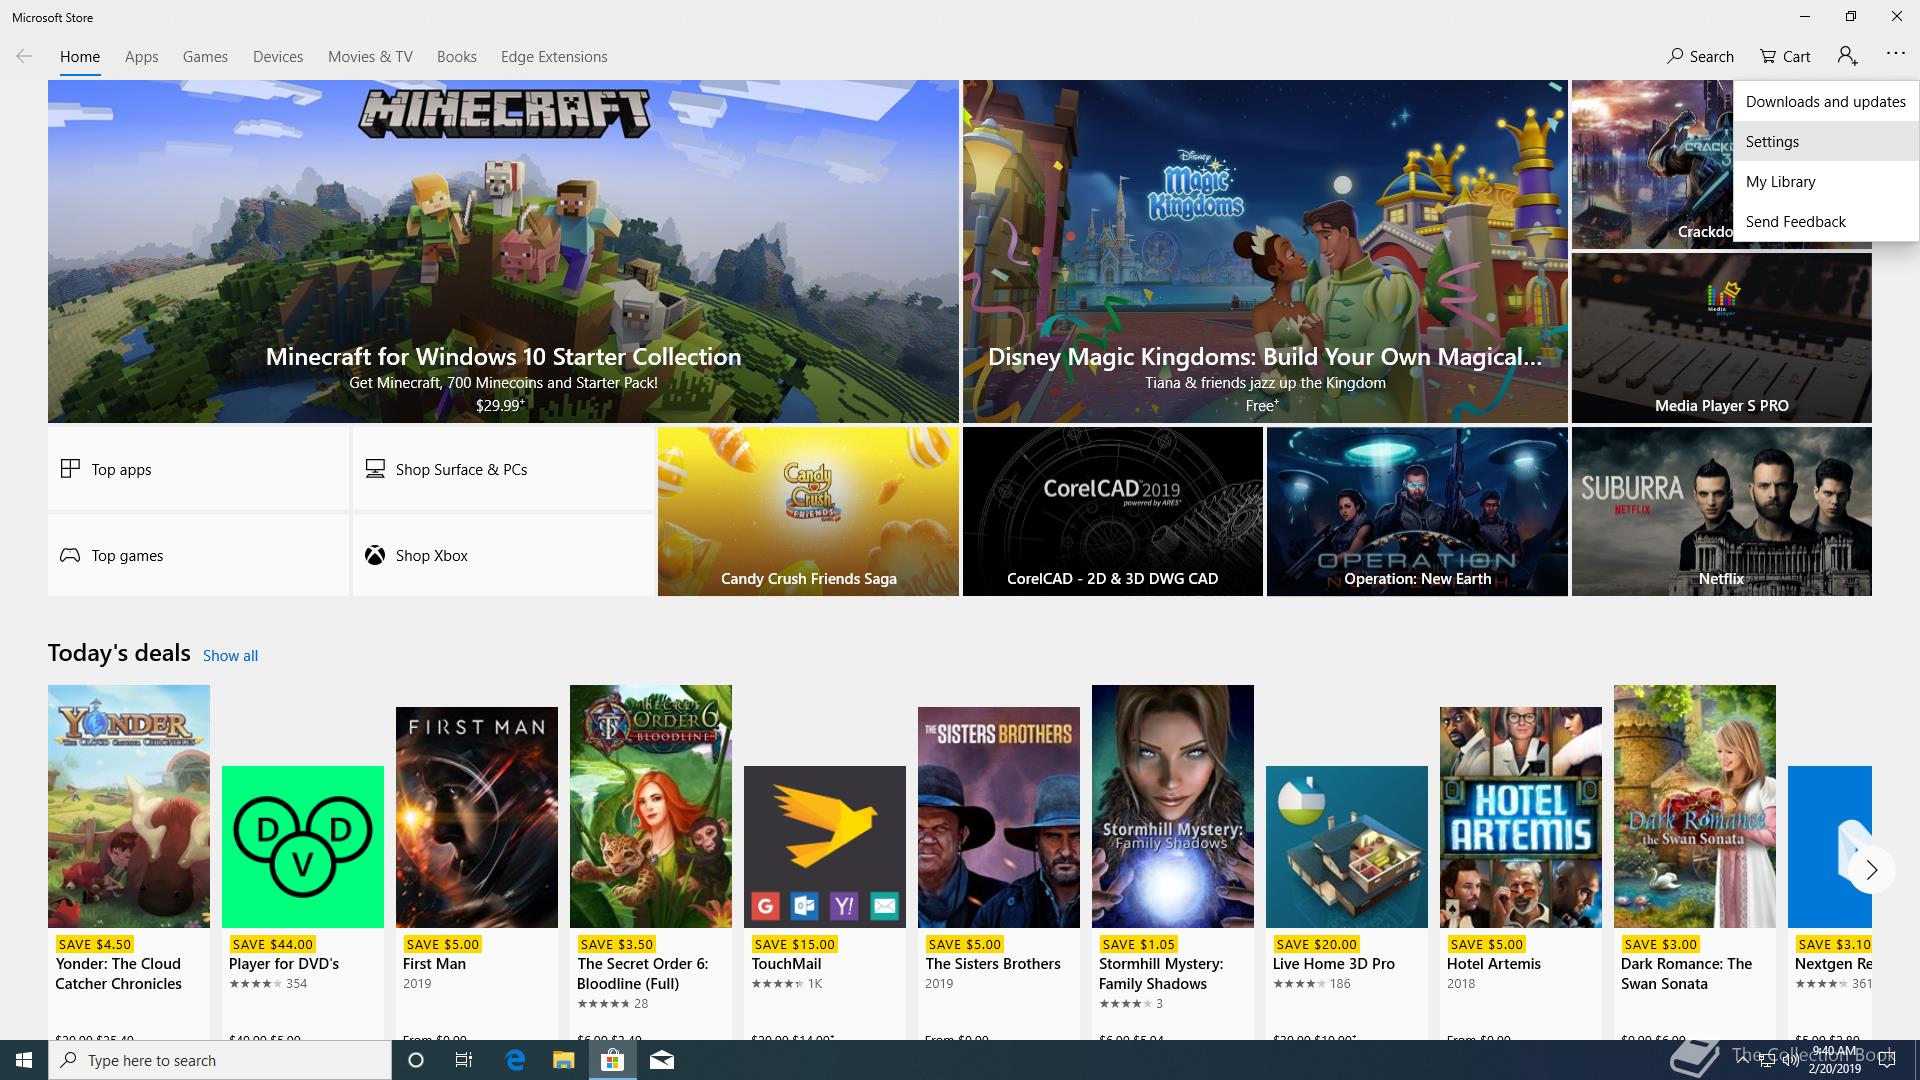Open Disney Magic Kingdoms banner
Image resolution: width=1920 pixels, height=1080 pixels.
(x=1265, y=251)
